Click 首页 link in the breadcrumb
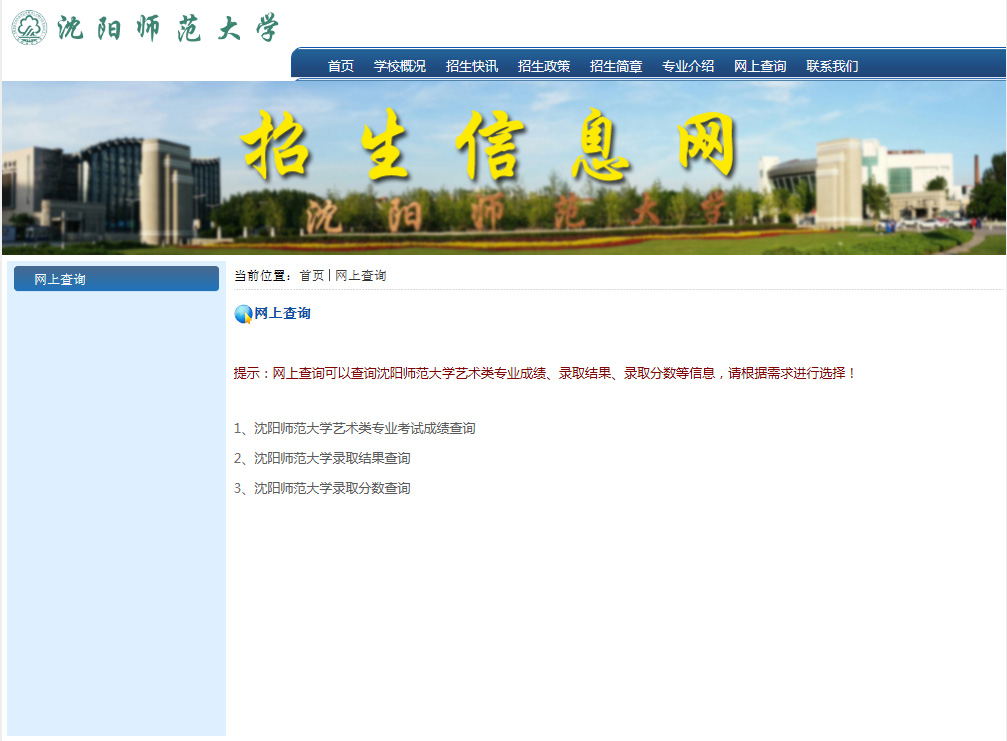This screenshot has height=741, width=1007. pos(311,275)
